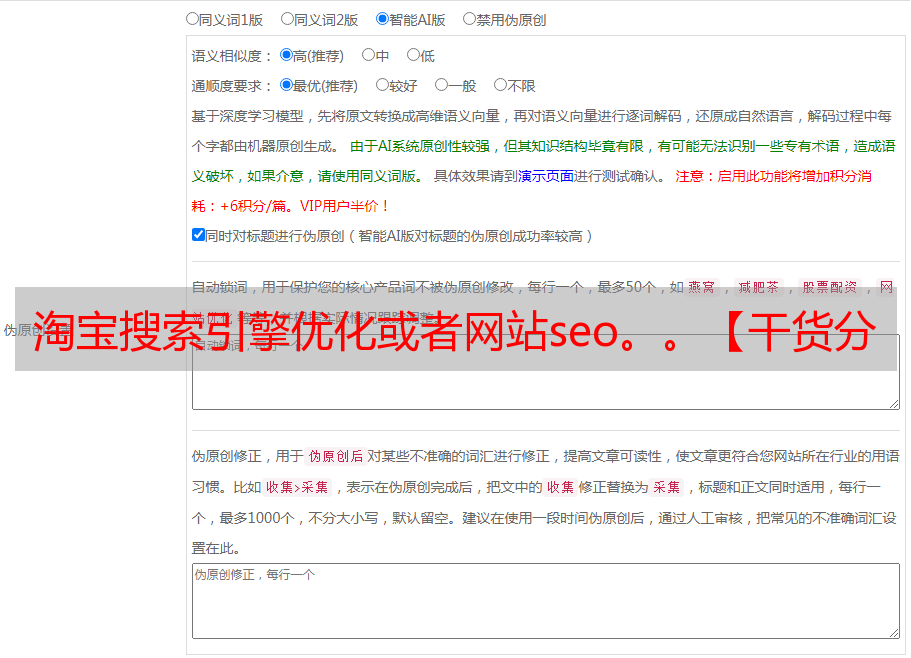911x658 pixels.
Task: Click the 伪原创修正 text area
Action: (x=546, y=601)
